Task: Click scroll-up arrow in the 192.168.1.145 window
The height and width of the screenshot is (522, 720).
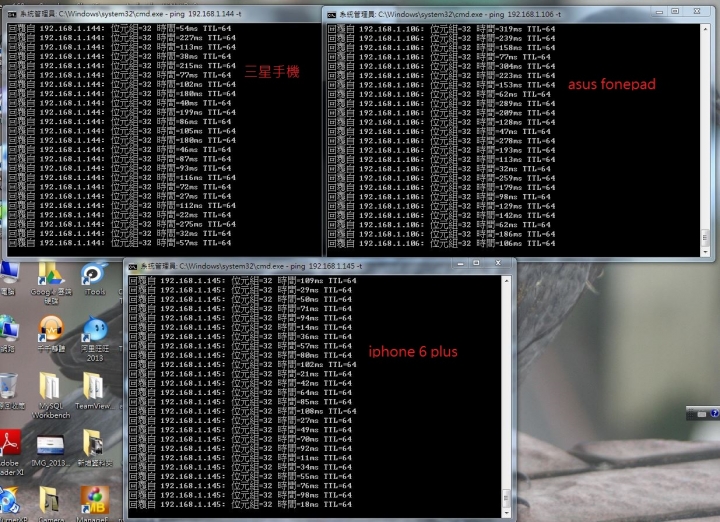Action: [506, 281]
